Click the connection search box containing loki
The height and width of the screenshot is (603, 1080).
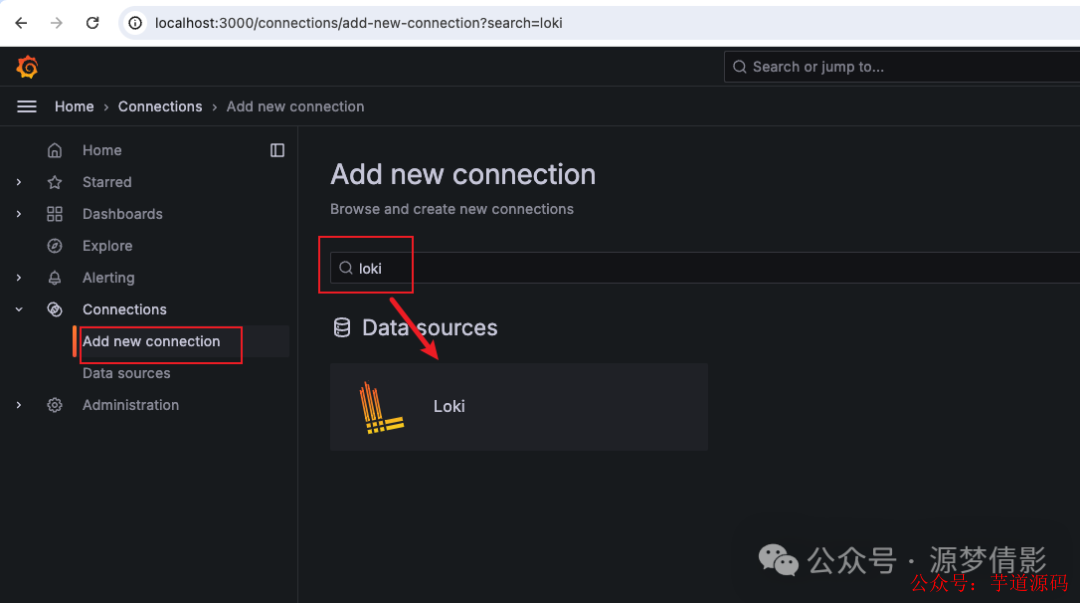[x=705, y=268]
